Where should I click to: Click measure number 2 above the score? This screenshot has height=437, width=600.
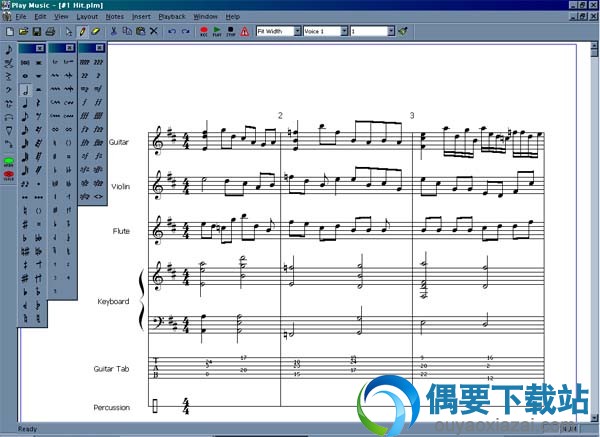280,115
